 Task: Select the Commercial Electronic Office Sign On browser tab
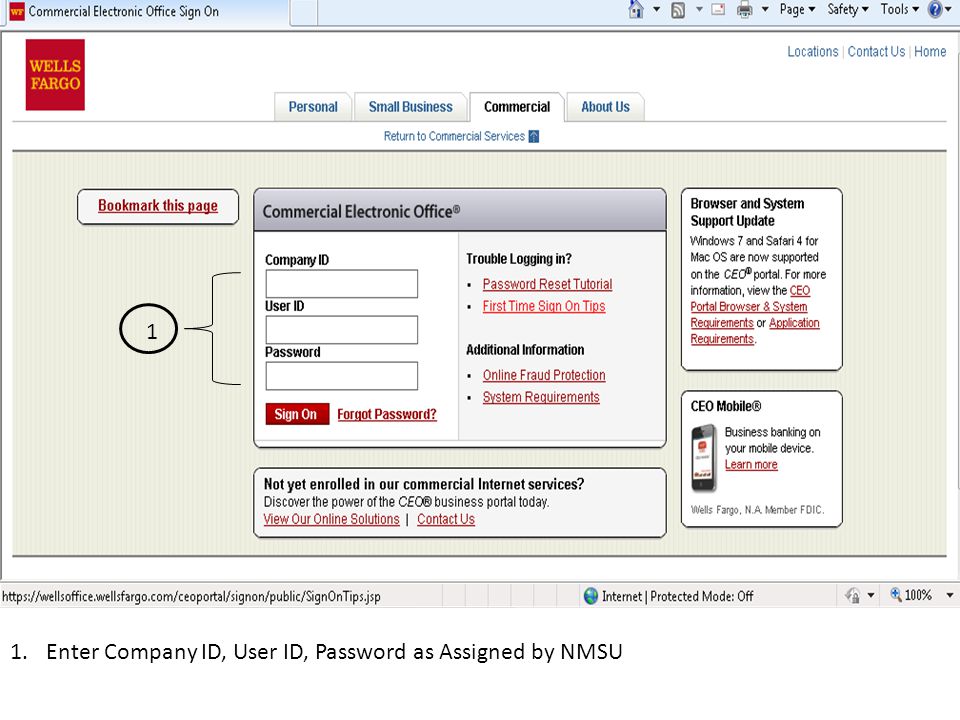coord(146,12)
